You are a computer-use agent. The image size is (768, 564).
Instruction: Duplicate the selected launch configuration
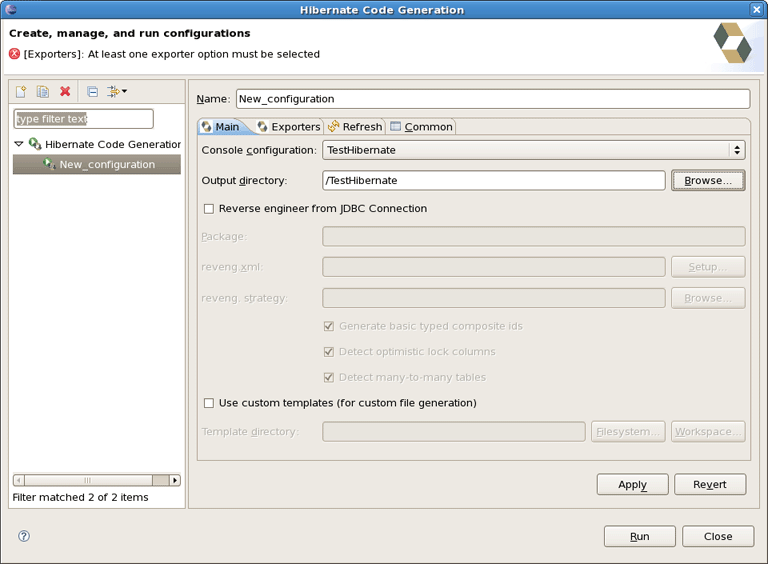pos(43,92)
